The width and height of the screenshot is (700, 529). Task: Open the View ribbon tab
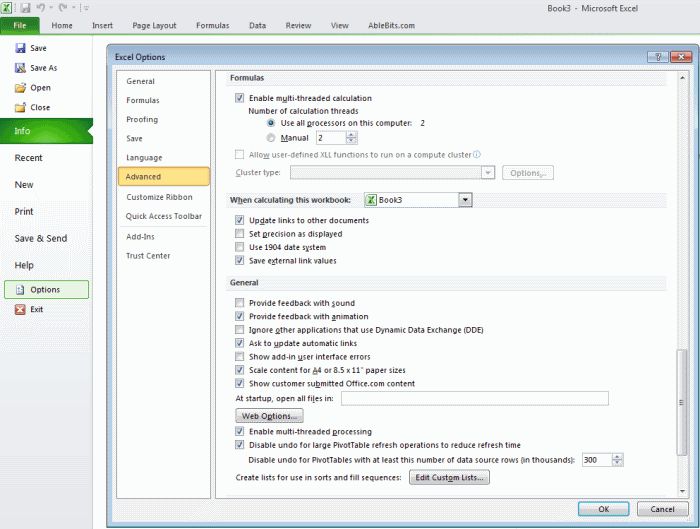coord(339,25)
